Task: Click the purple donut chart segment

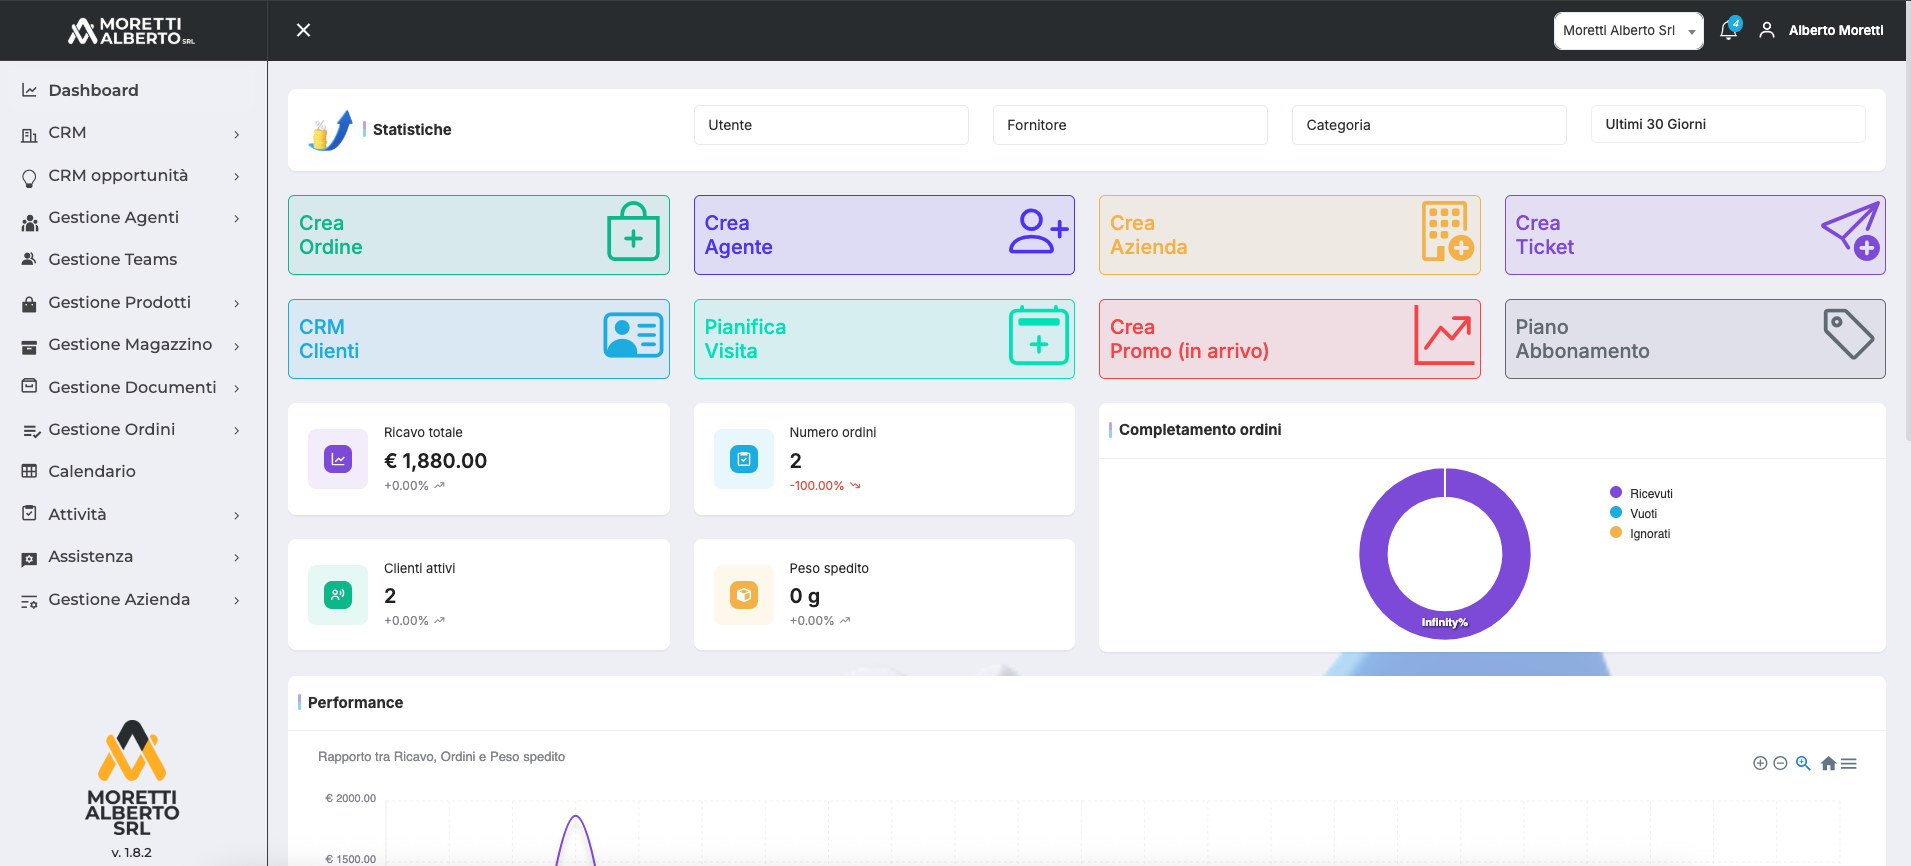Action: pos(1374,554)
